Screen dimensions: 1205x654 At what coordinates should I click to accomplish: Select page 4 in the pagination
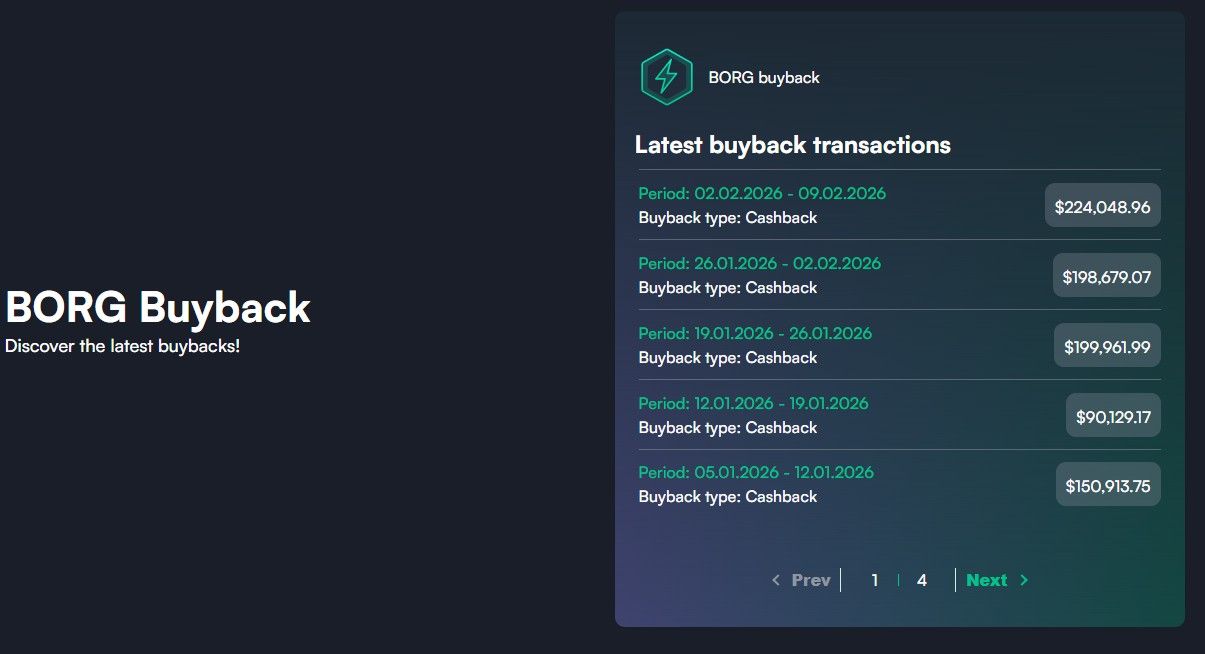pyautogui.click(x=922, y=580)
